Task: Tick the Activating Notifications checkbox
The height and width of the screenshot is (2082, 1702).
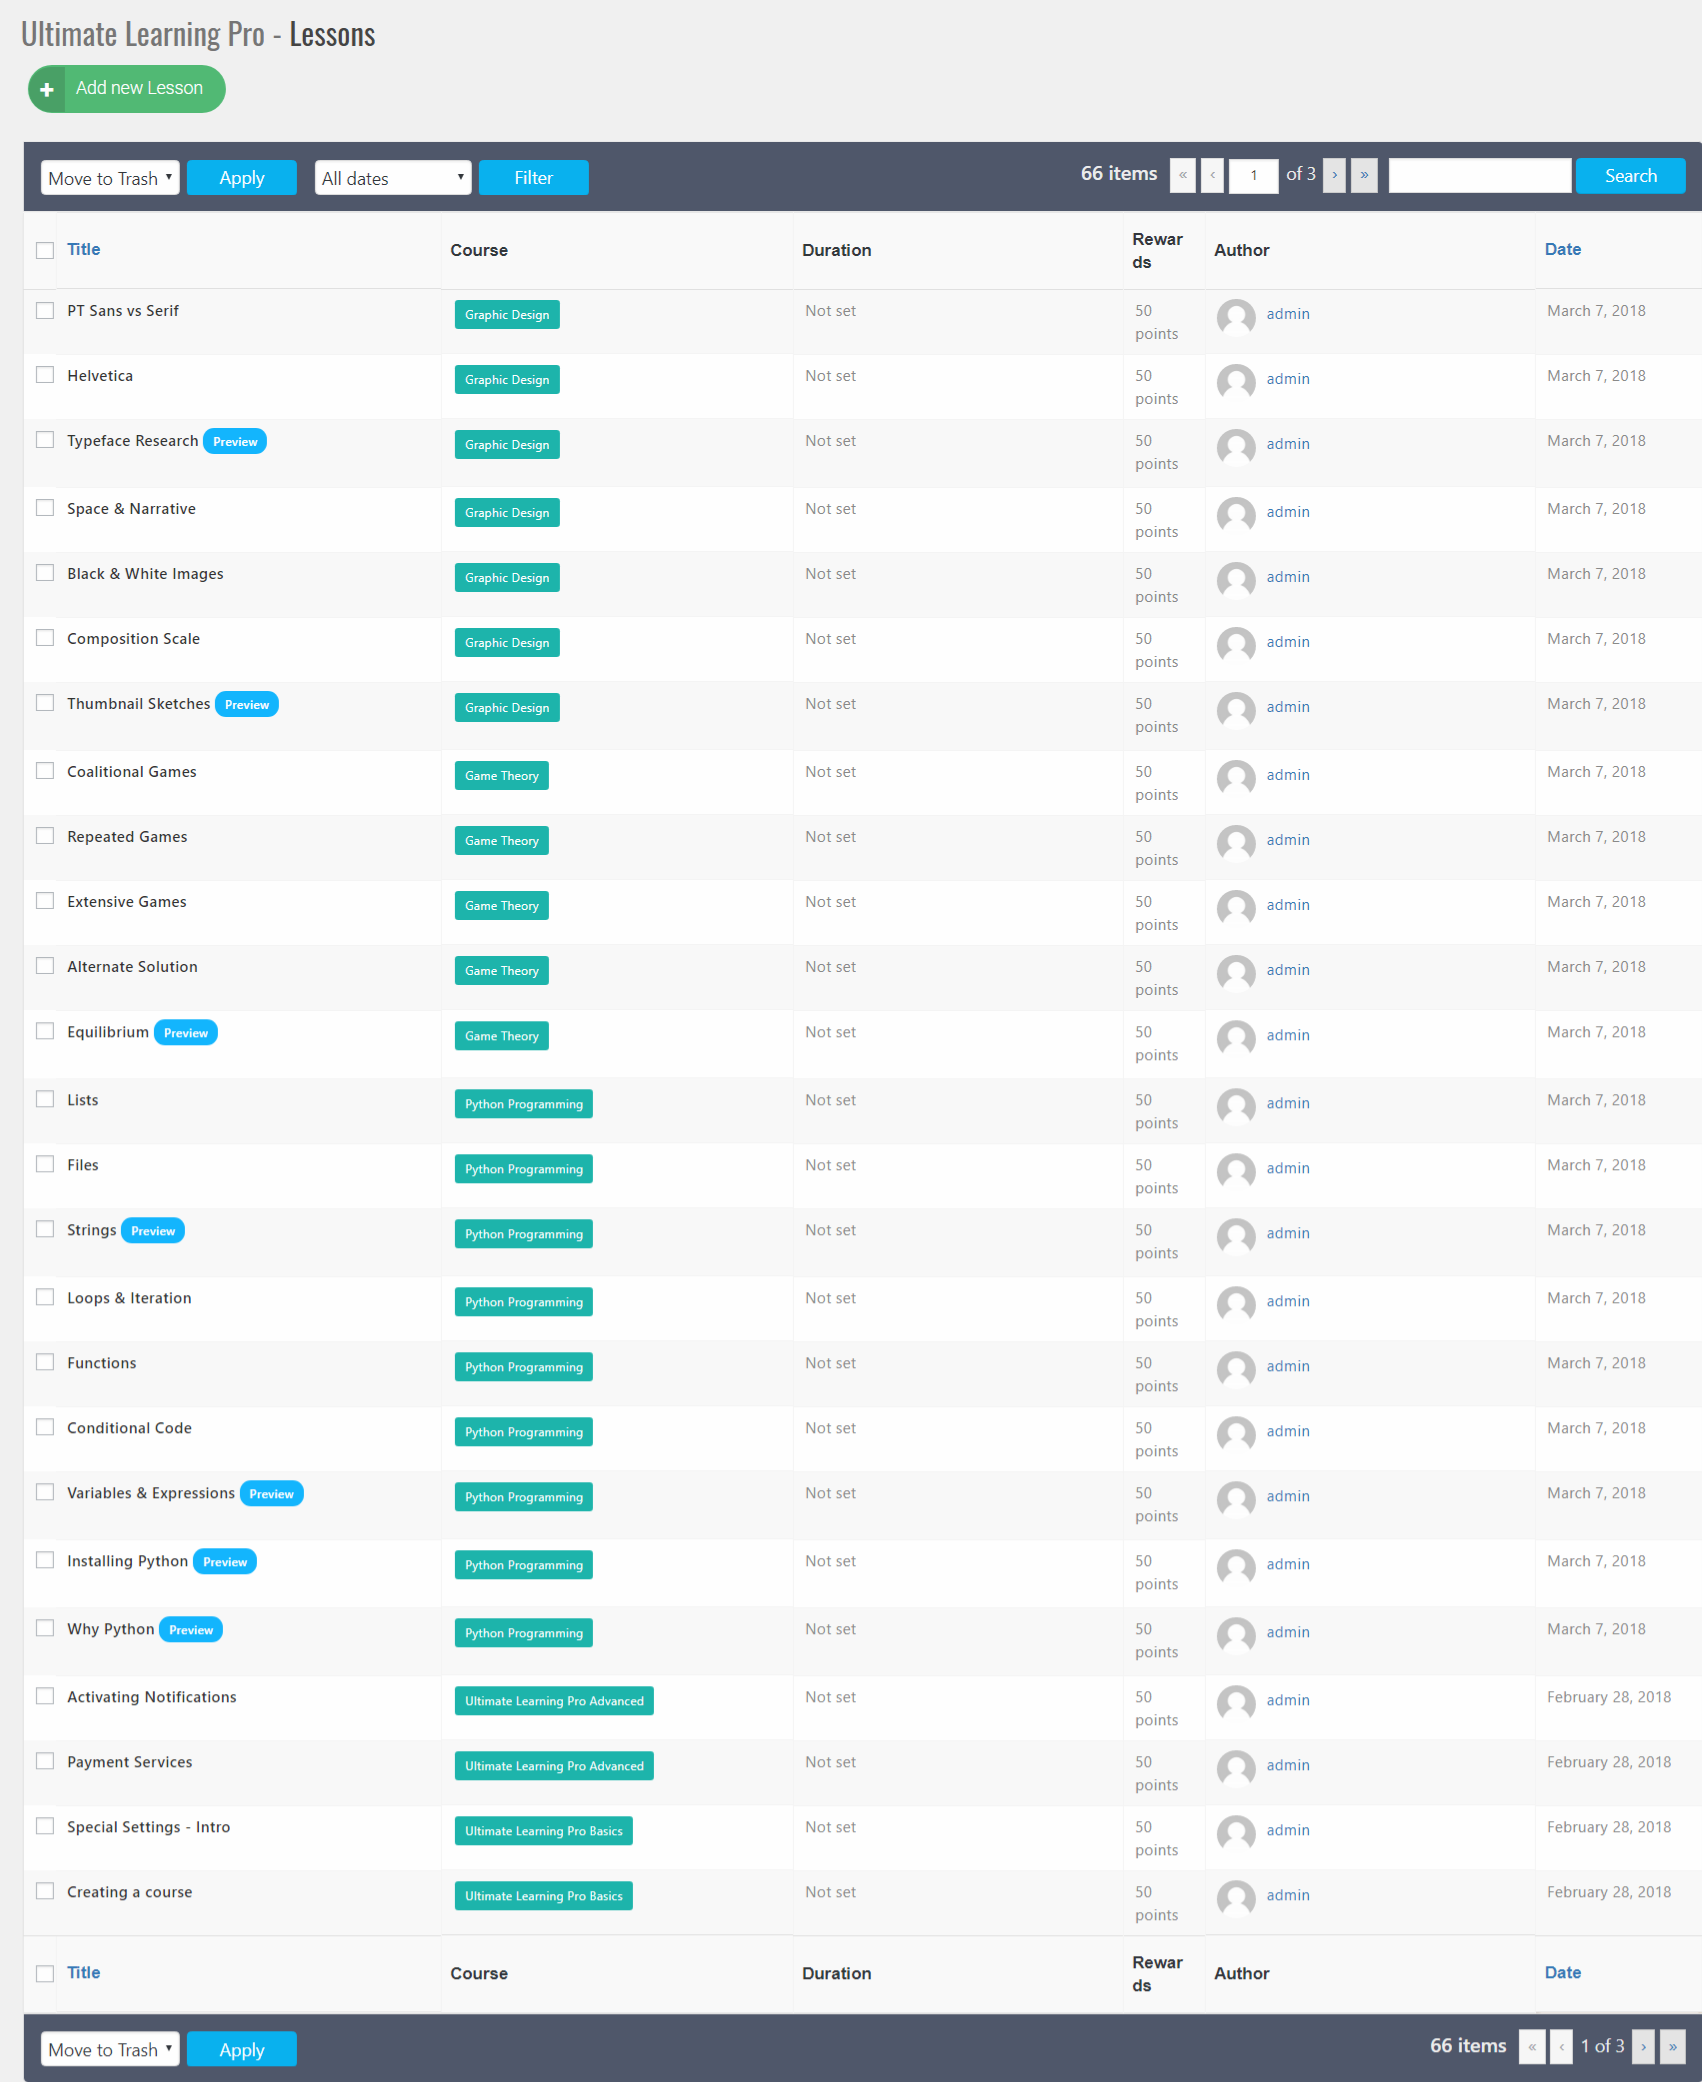Action: click(x=45, y=1696)
